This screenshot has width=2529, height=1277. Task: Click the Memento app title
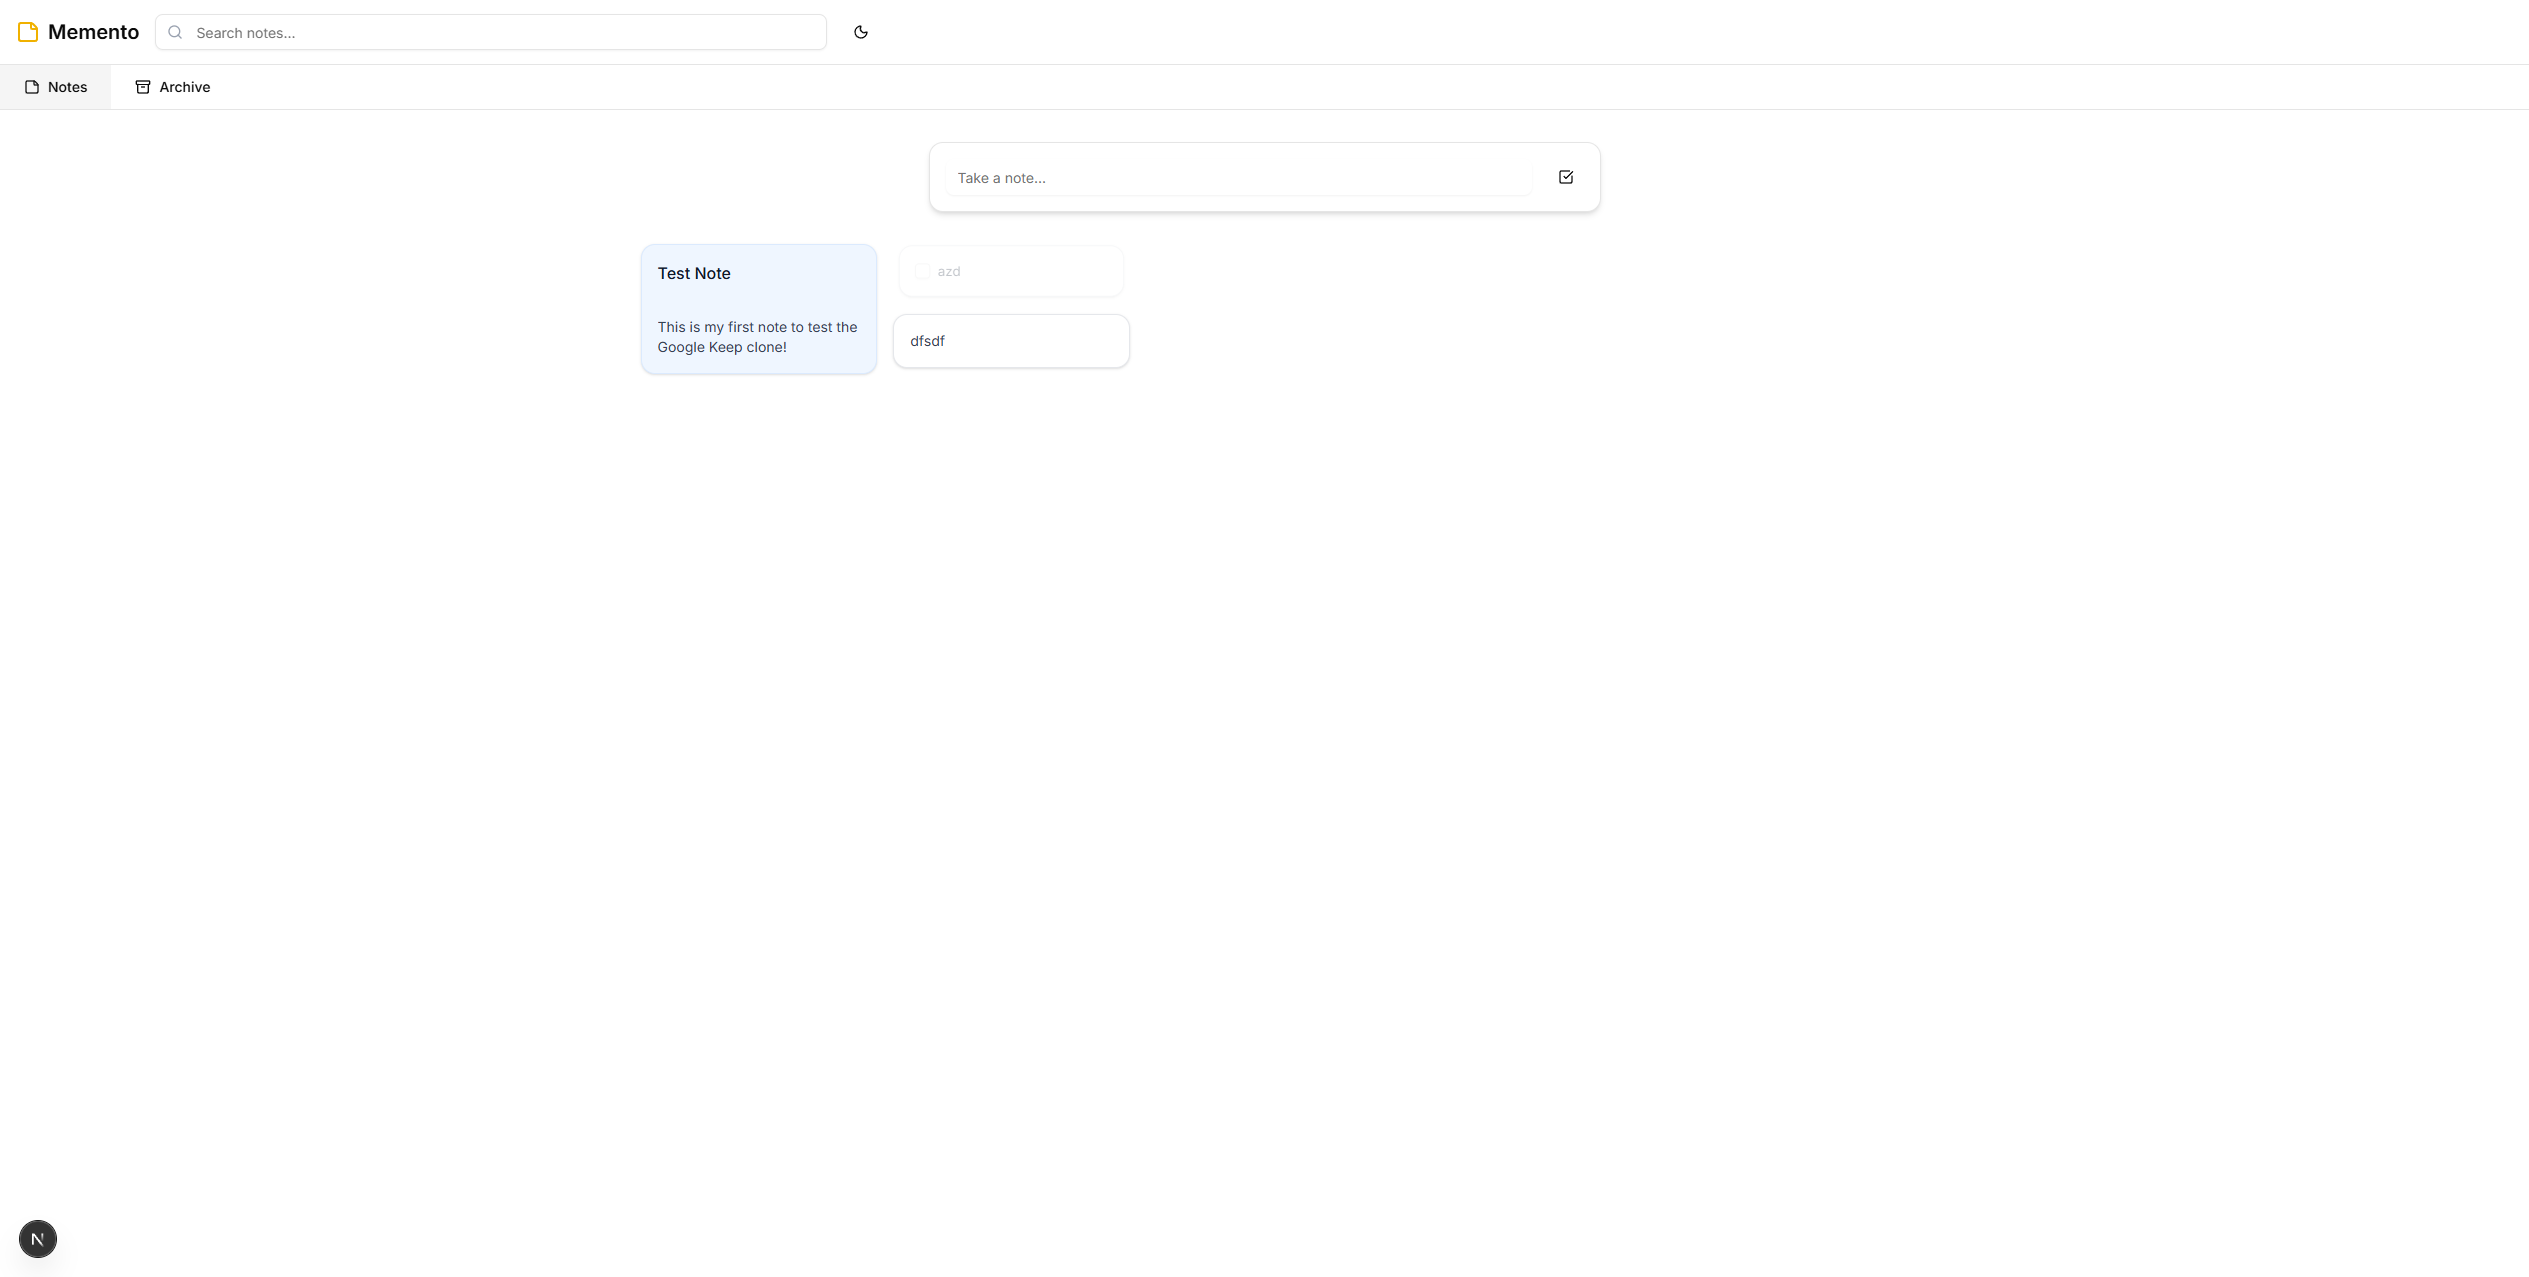pos(93,32)
